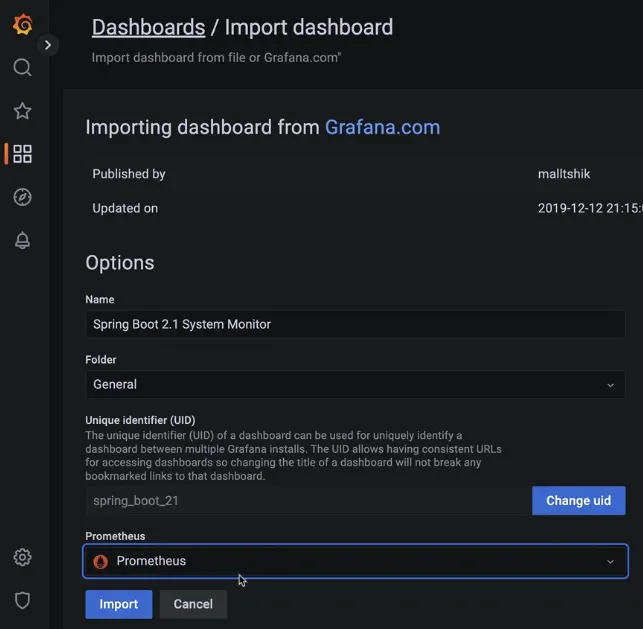Screen dimensions: 643x629
Task: Click the spring_boot_21 UID field
Action: [308, 501]
